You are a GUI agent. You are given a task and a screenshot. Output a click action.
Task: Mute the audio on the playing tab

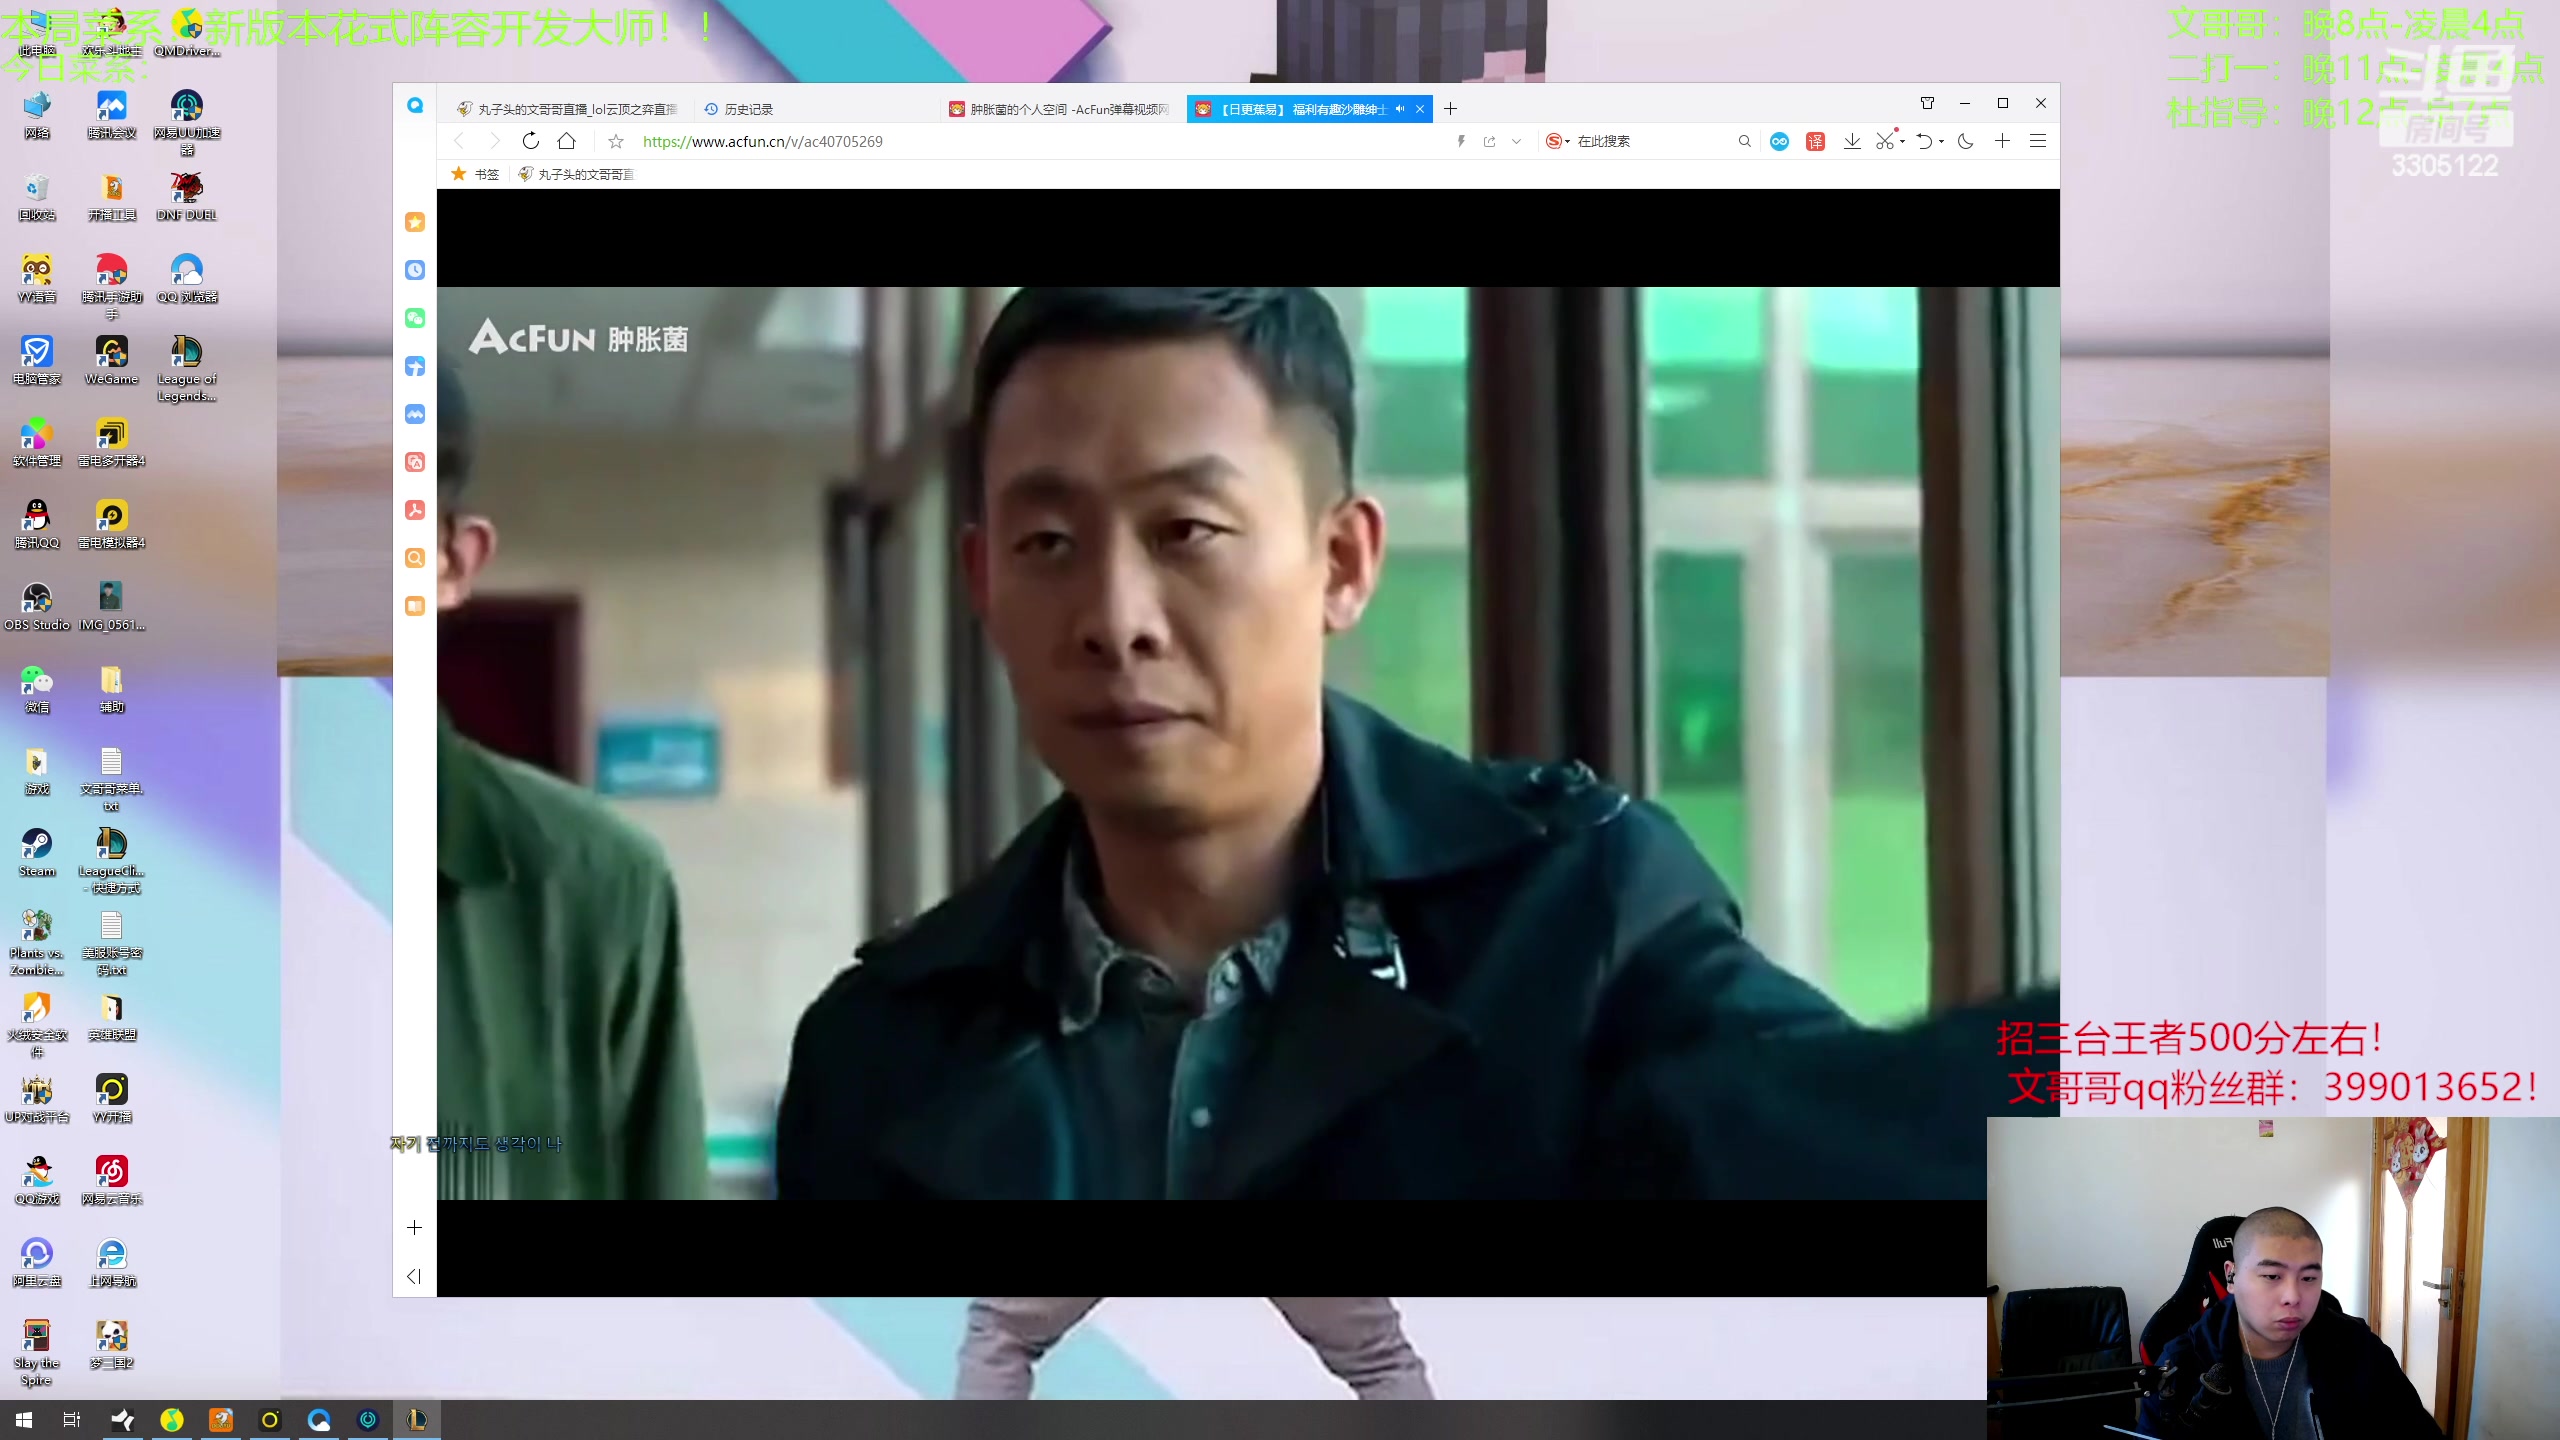click(x=1400, y=109)
